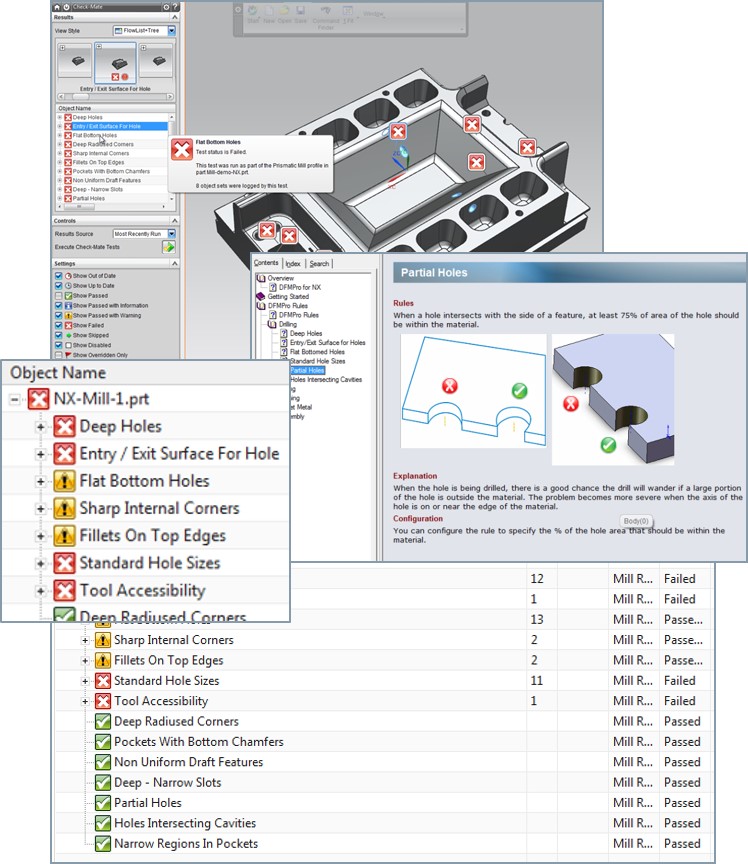
Task: Click warning icon for Sharp Internal Corners in bottom table
Action: tap(103, 640)
